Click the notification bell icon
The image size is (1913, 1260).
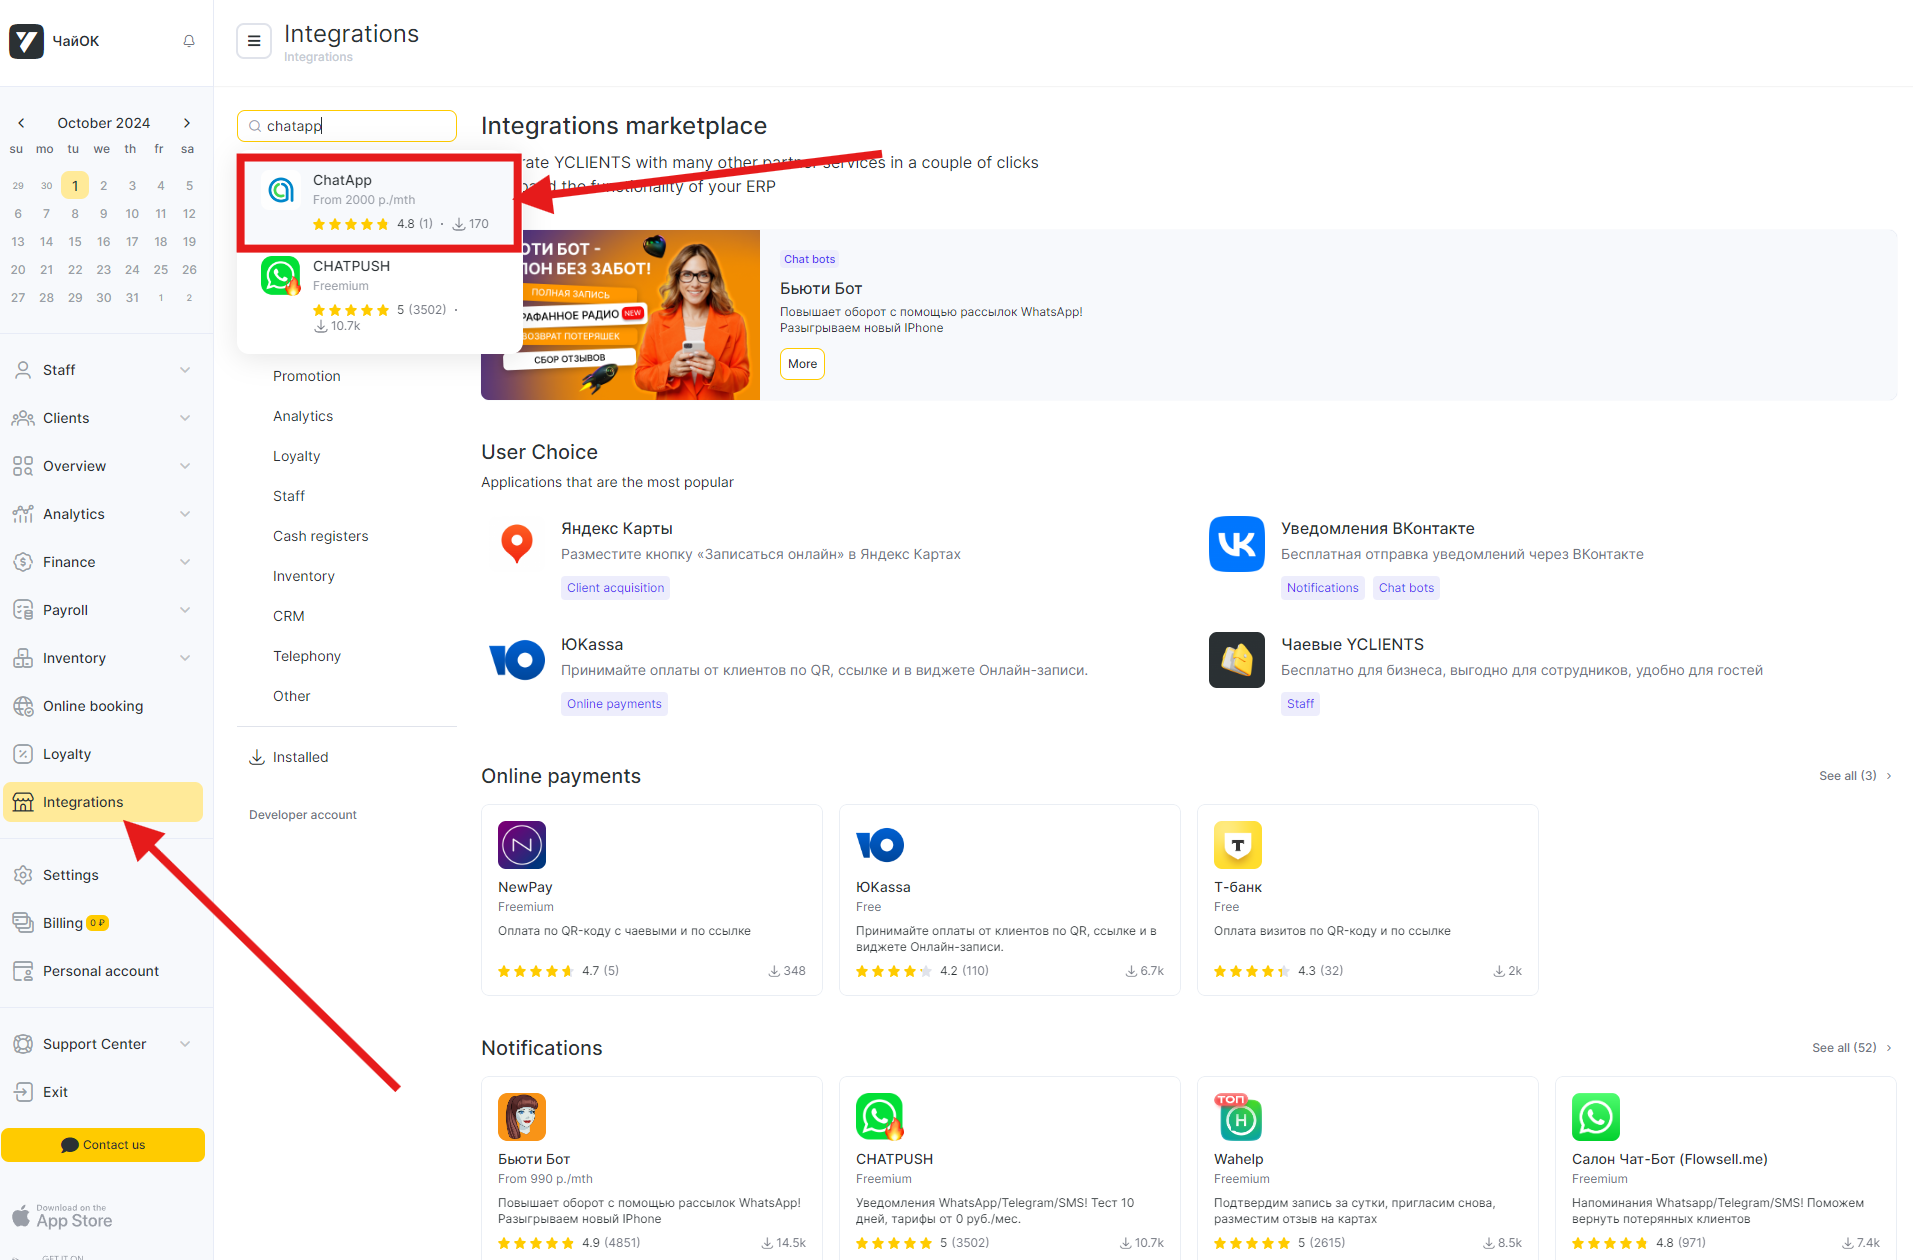189,41
